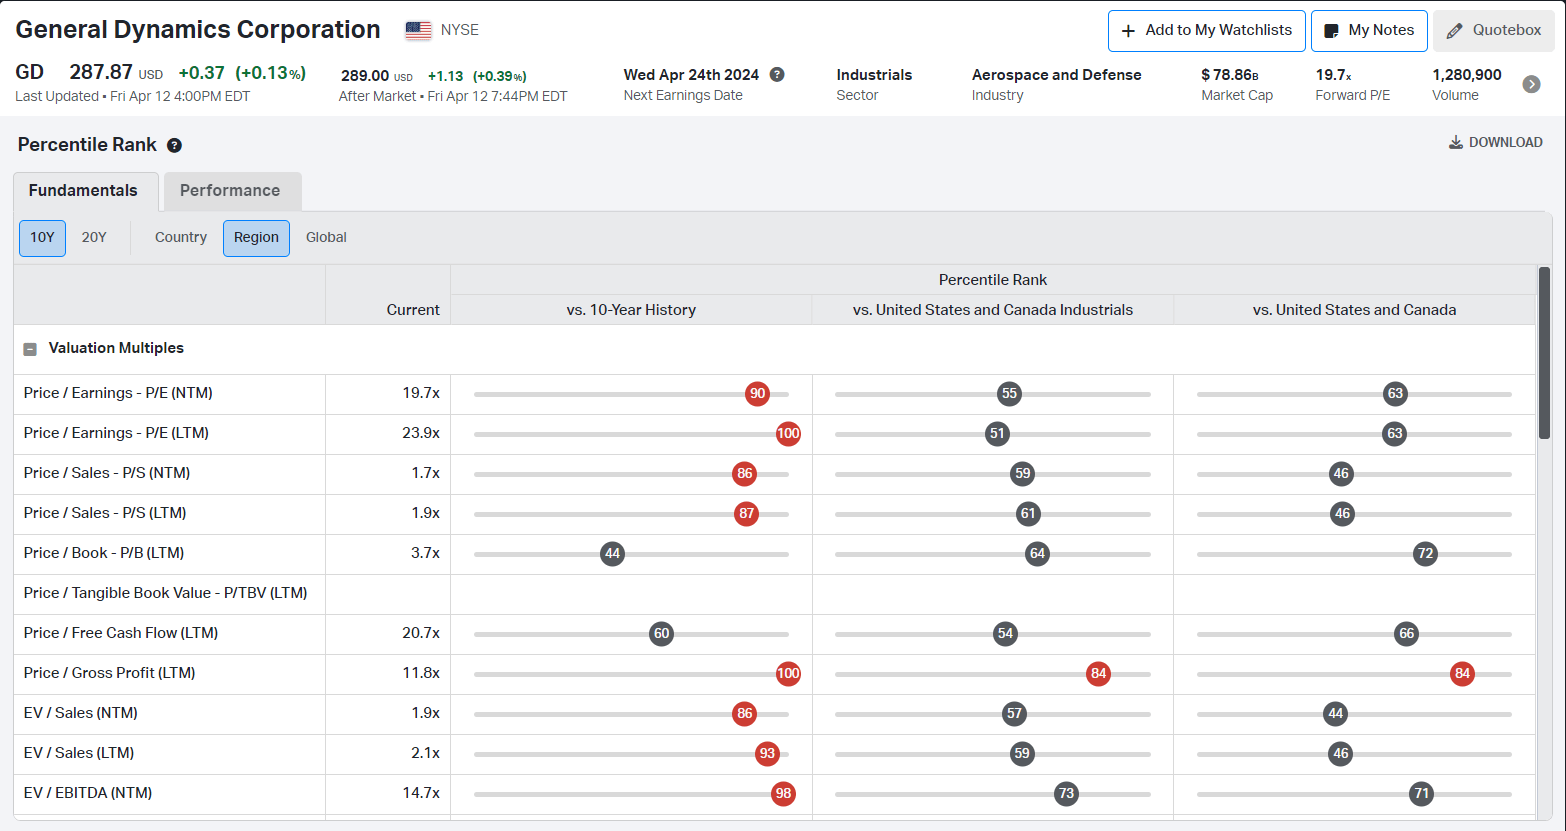The height and width of the screenshot is (831, 1566).
Task: Click the help icon next to earnings date
Action: [x=777, y=75]
